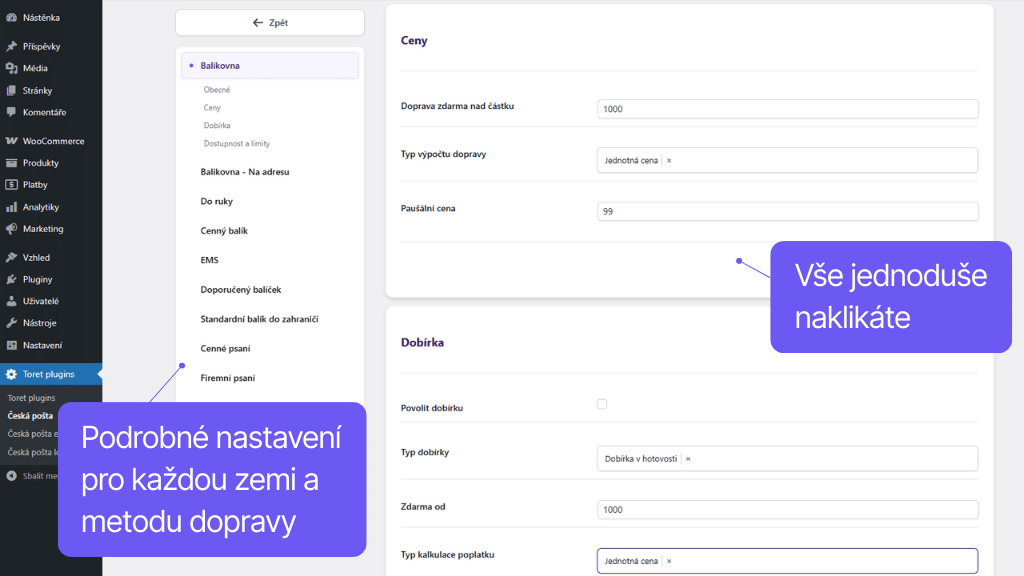Screen dimensions: 1024x576
Task: Click the Zpět button
Action: click(269, 22)
